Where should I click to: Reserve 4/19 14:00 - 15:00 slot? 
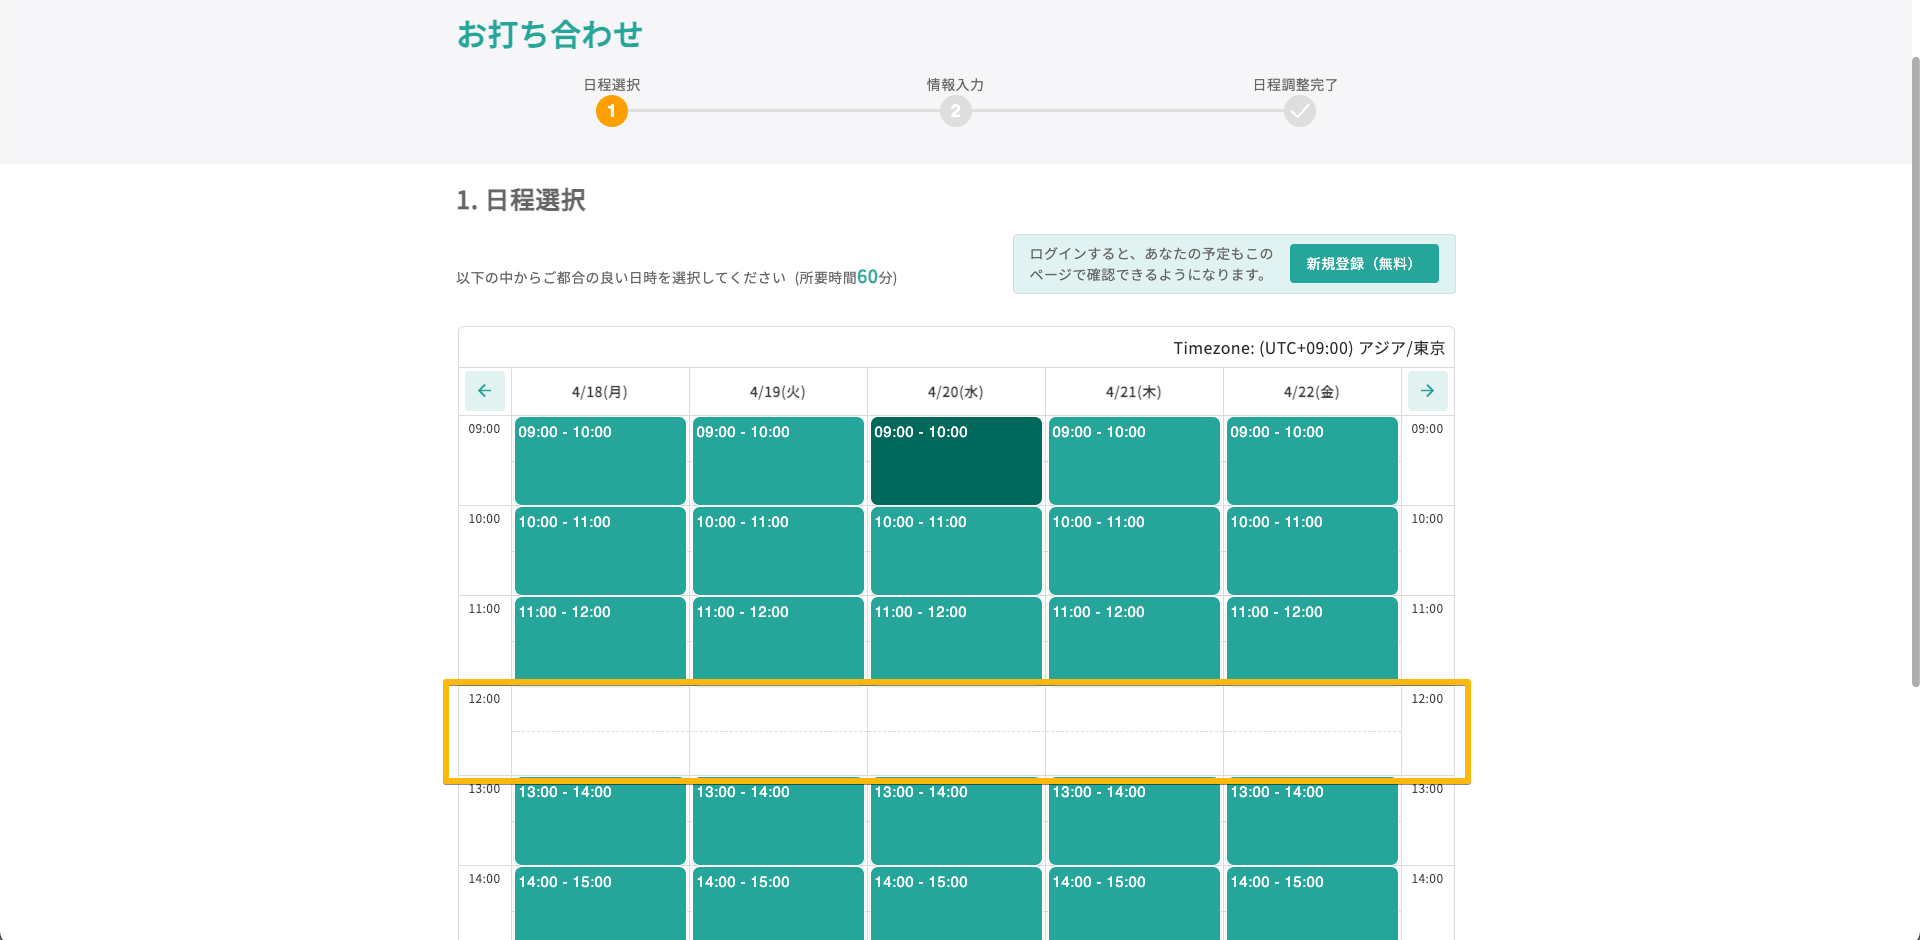click(x=778, y=904)
